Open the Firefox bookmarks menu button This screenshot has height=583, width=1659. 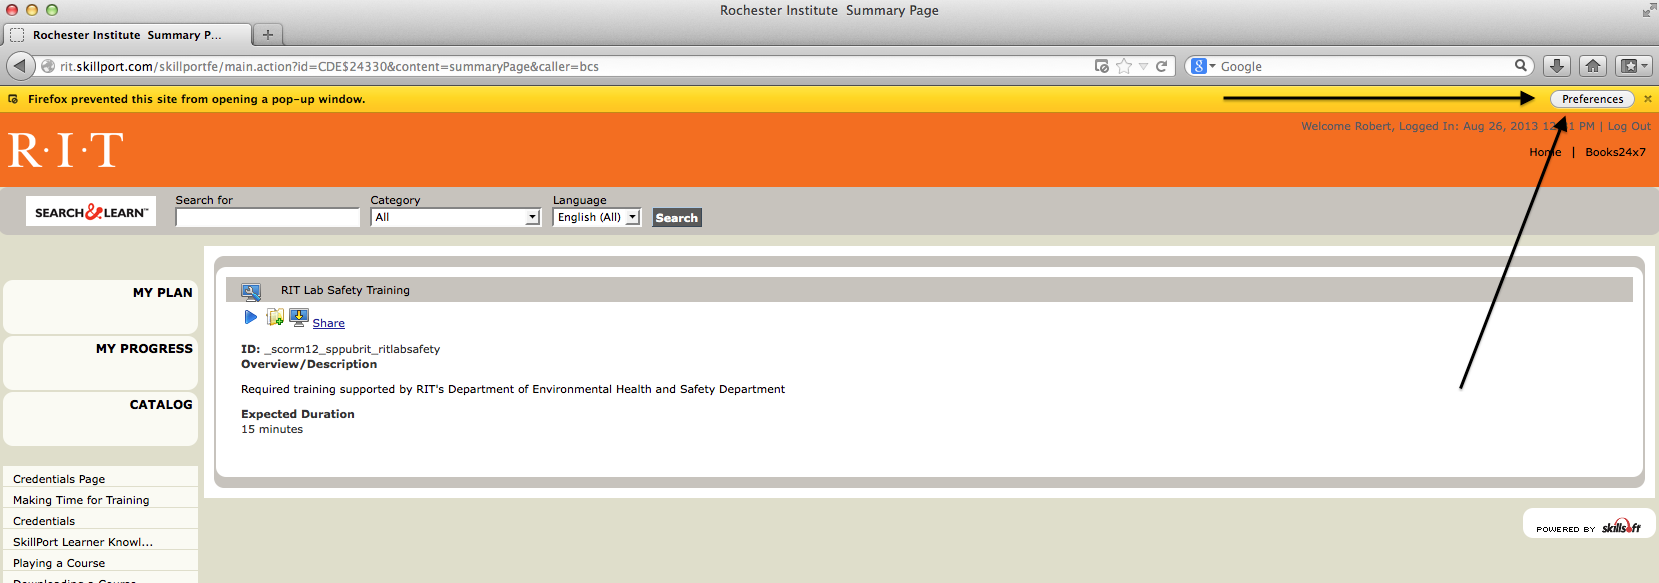pyautogui.click(x=1633, y=66)
